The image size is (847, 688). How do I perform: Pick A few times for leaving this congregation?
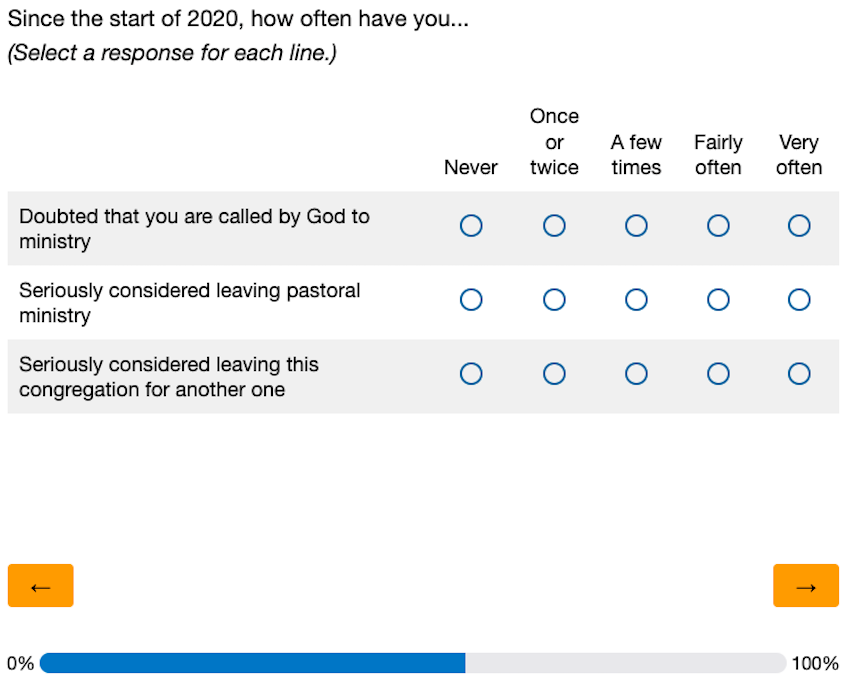click(x=636, y=374)
